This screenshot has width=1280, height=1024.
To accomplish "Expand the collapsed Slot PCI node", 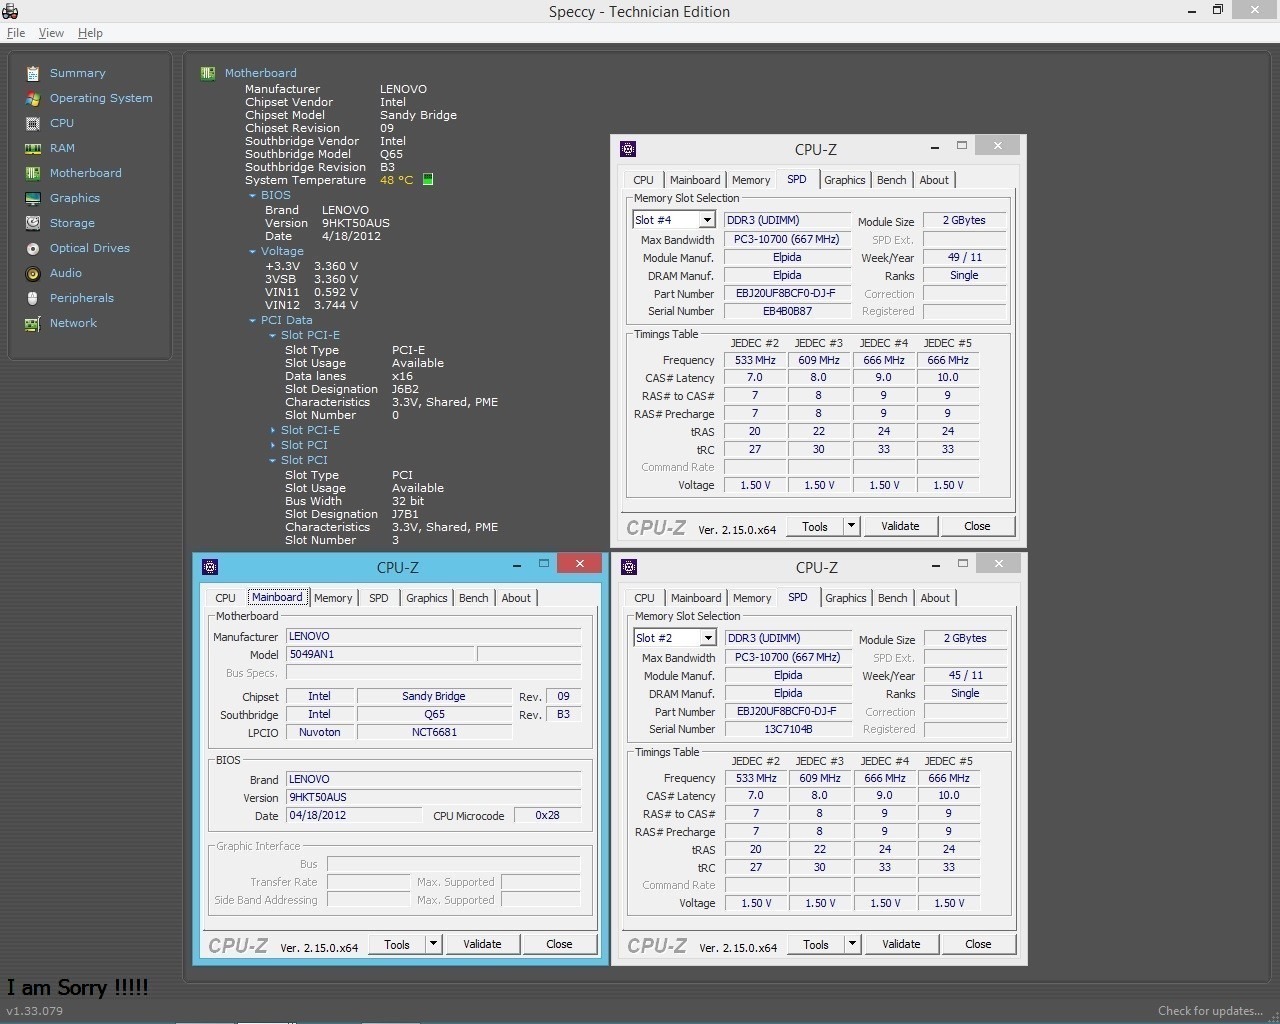I will pos(272,446).
